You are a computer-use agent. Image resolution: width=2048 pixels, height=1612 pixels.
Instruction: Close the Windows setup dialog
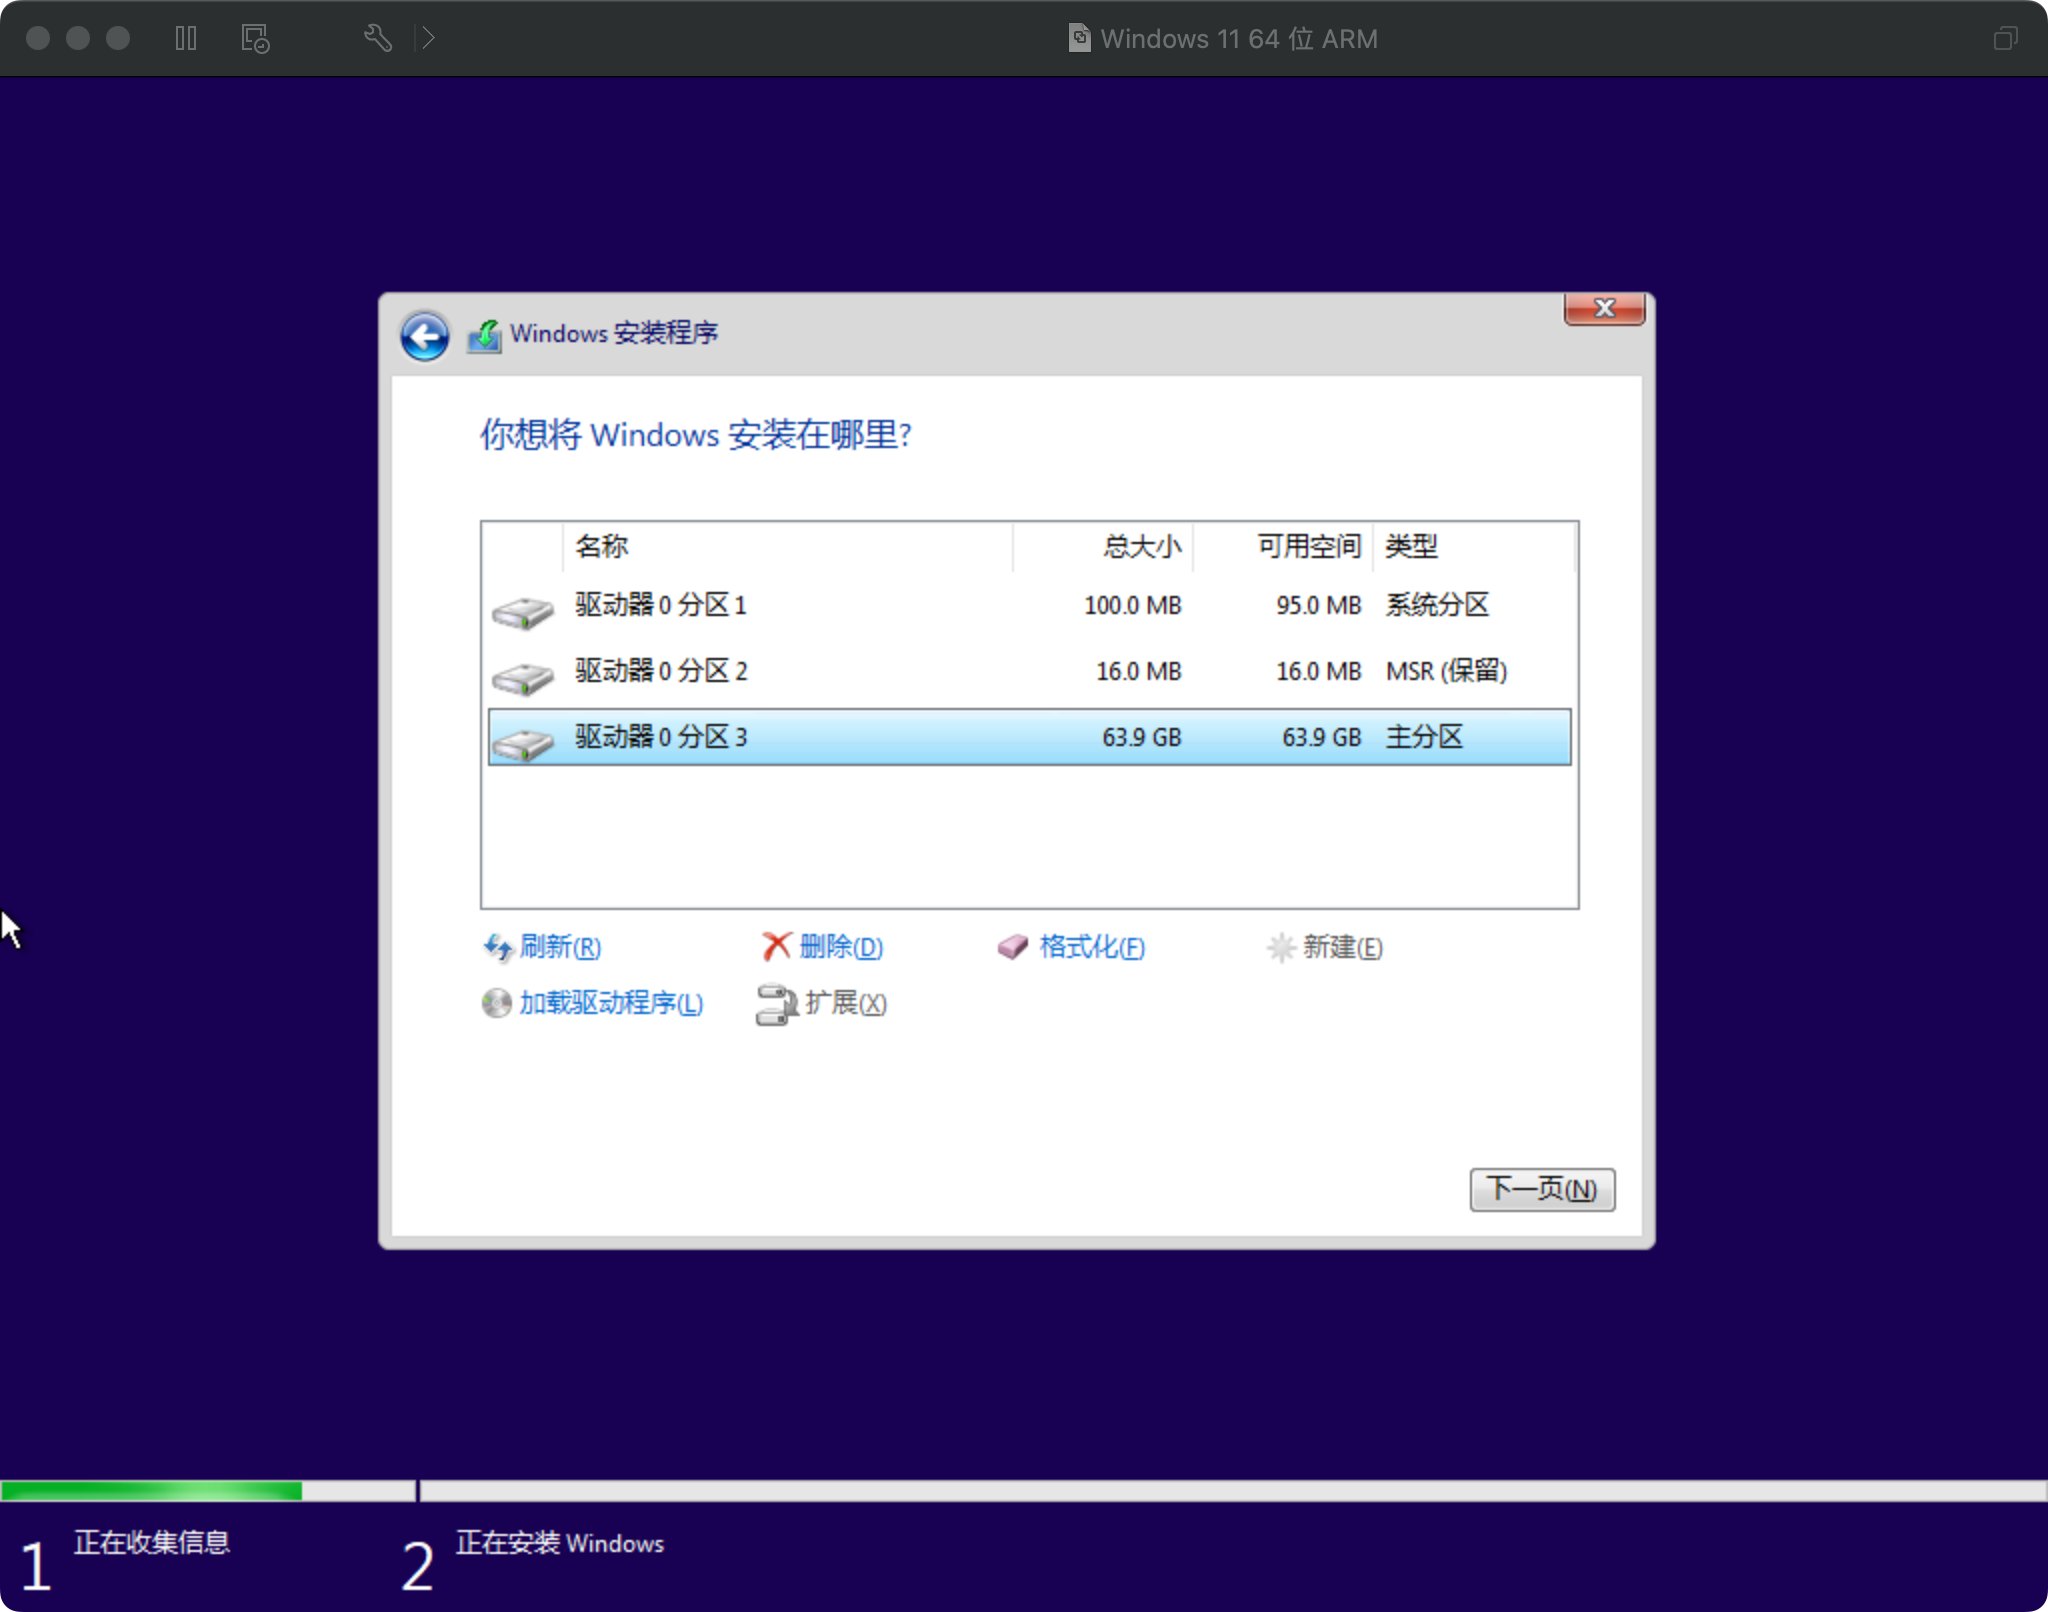[x=1604, y=308]
